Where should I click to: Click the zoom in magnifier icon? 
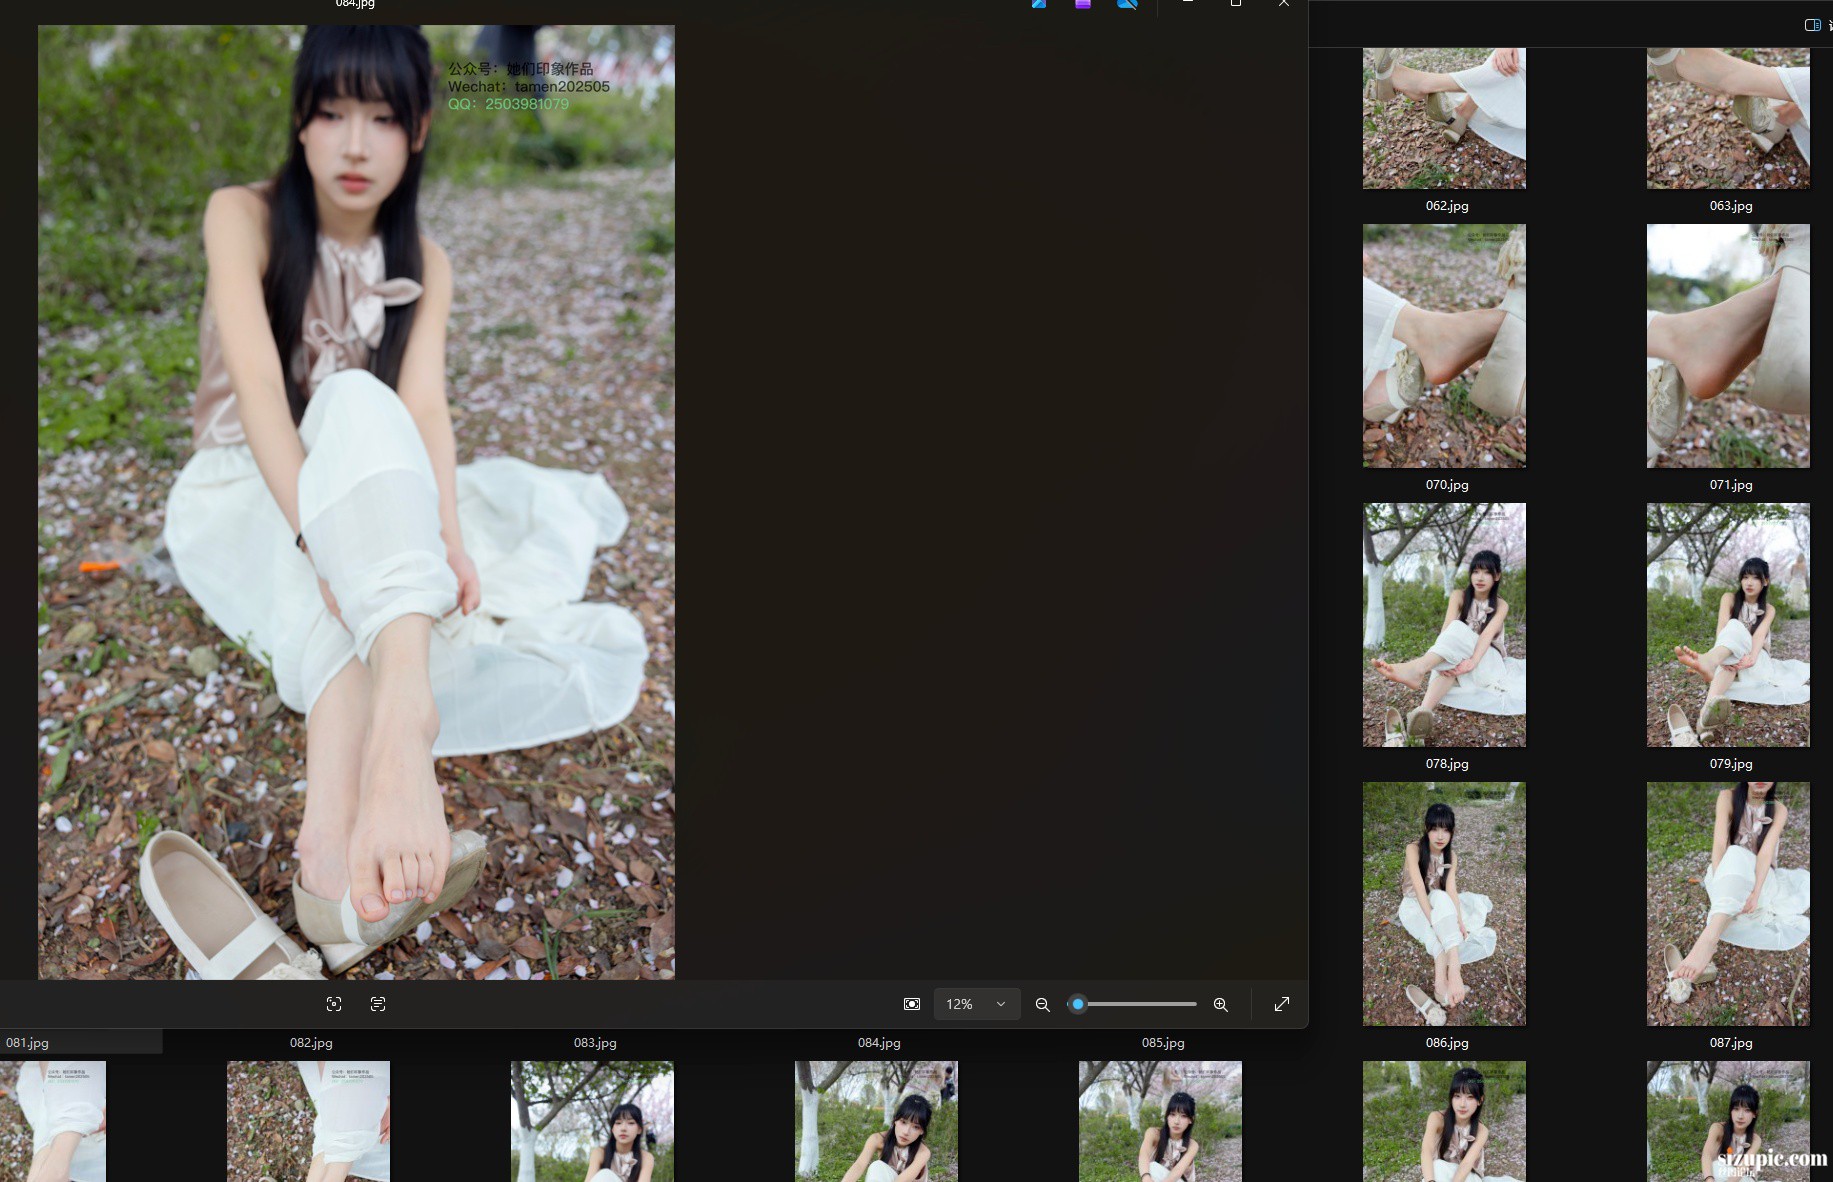(x=1221, y=1004)
